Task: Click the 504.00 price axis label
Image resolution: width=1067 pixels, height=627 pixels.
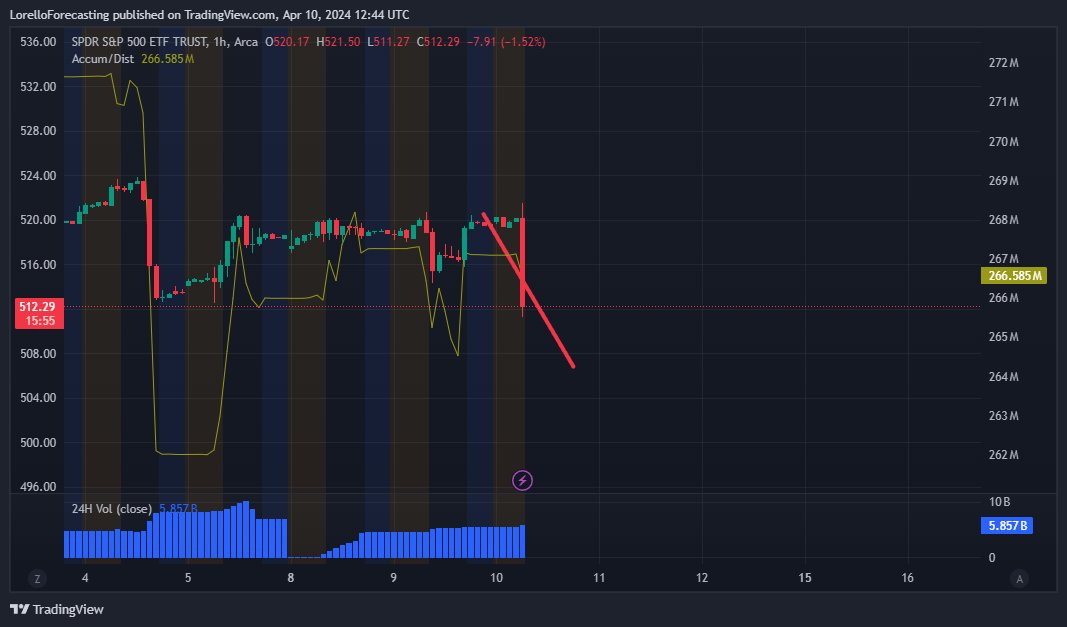Action: click(x=38, y=398)
